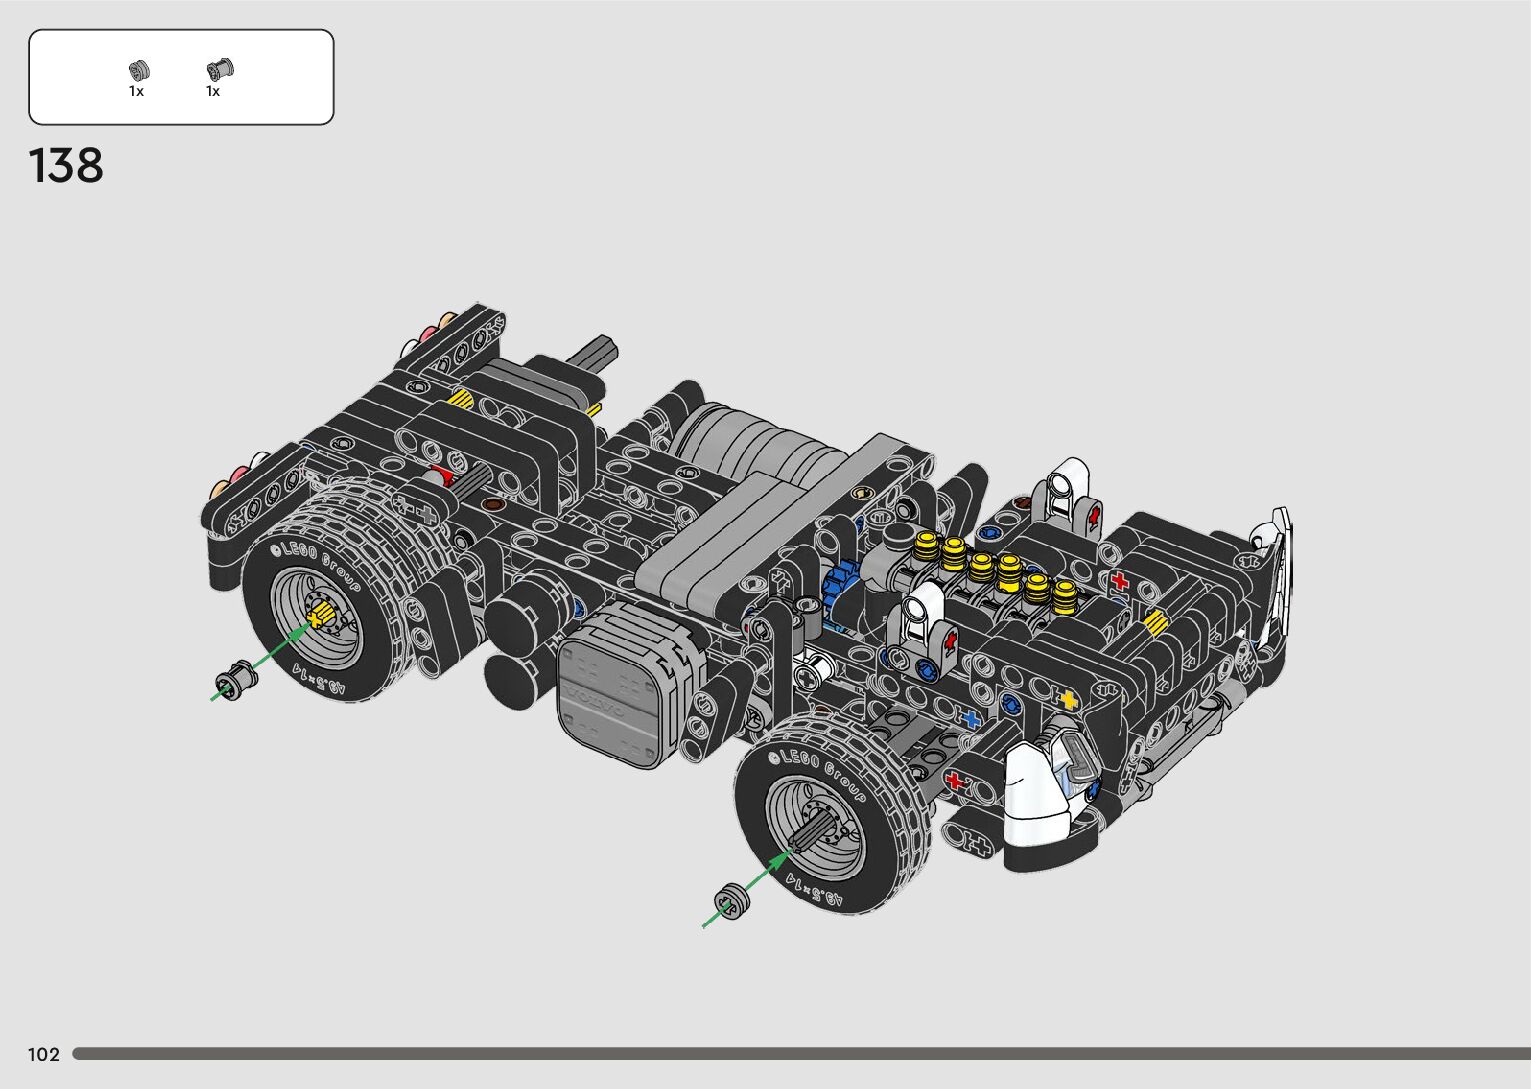This screenshot has height=1089, width=1531.
Task: Click the second part icon in the parts box
Action: [218, 70]
